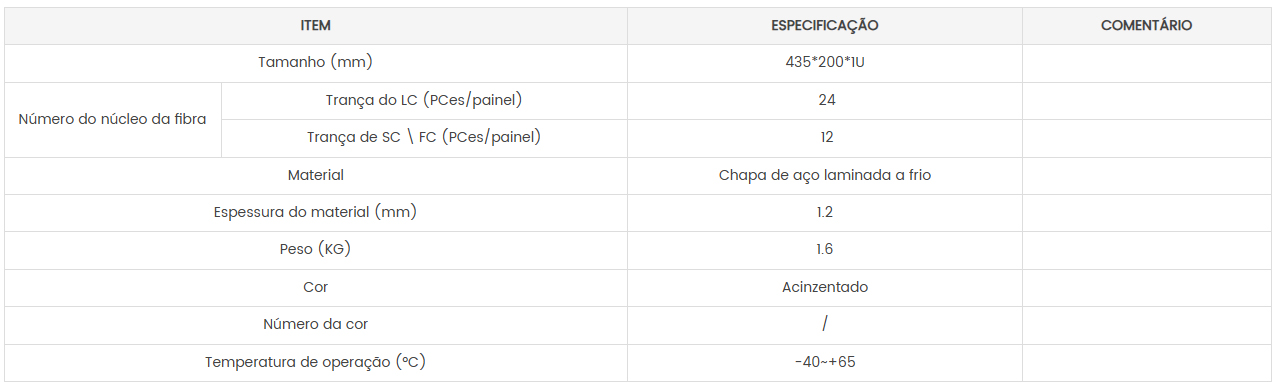Click Chapa de aço laminada a frio
The height and width of the screenshot is (387, 1276).
[x=825, y=175]
